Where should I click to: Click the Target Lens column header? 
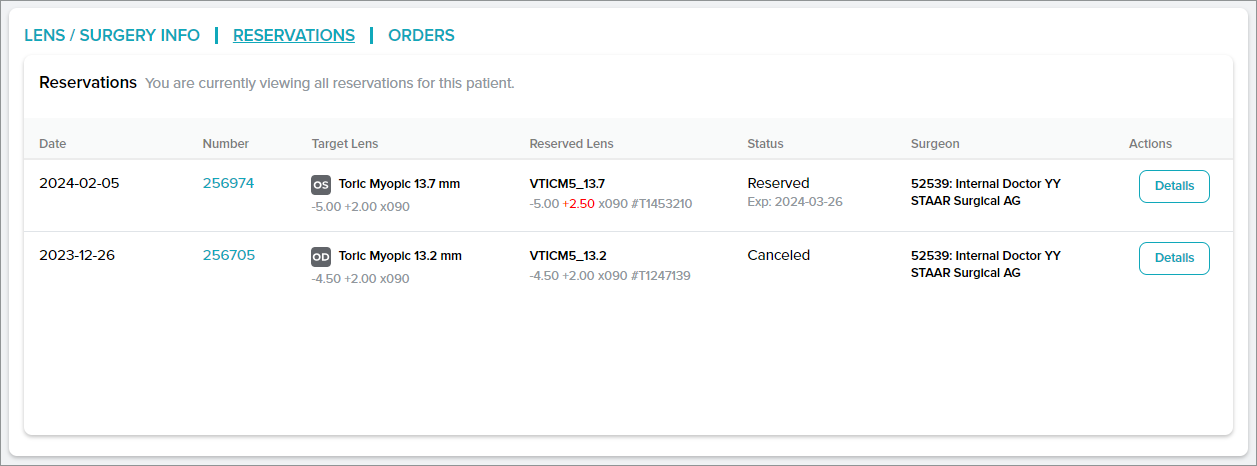pyautogui.click(x=345, y=144)
